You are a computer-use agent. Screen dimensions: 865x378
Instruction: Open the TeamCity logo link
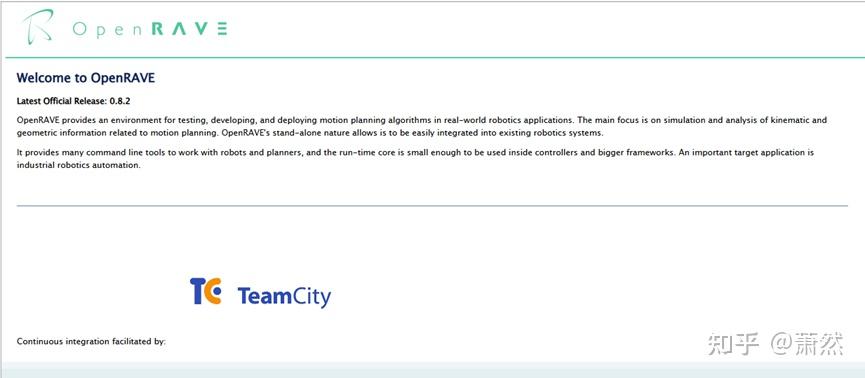(260, 292)
